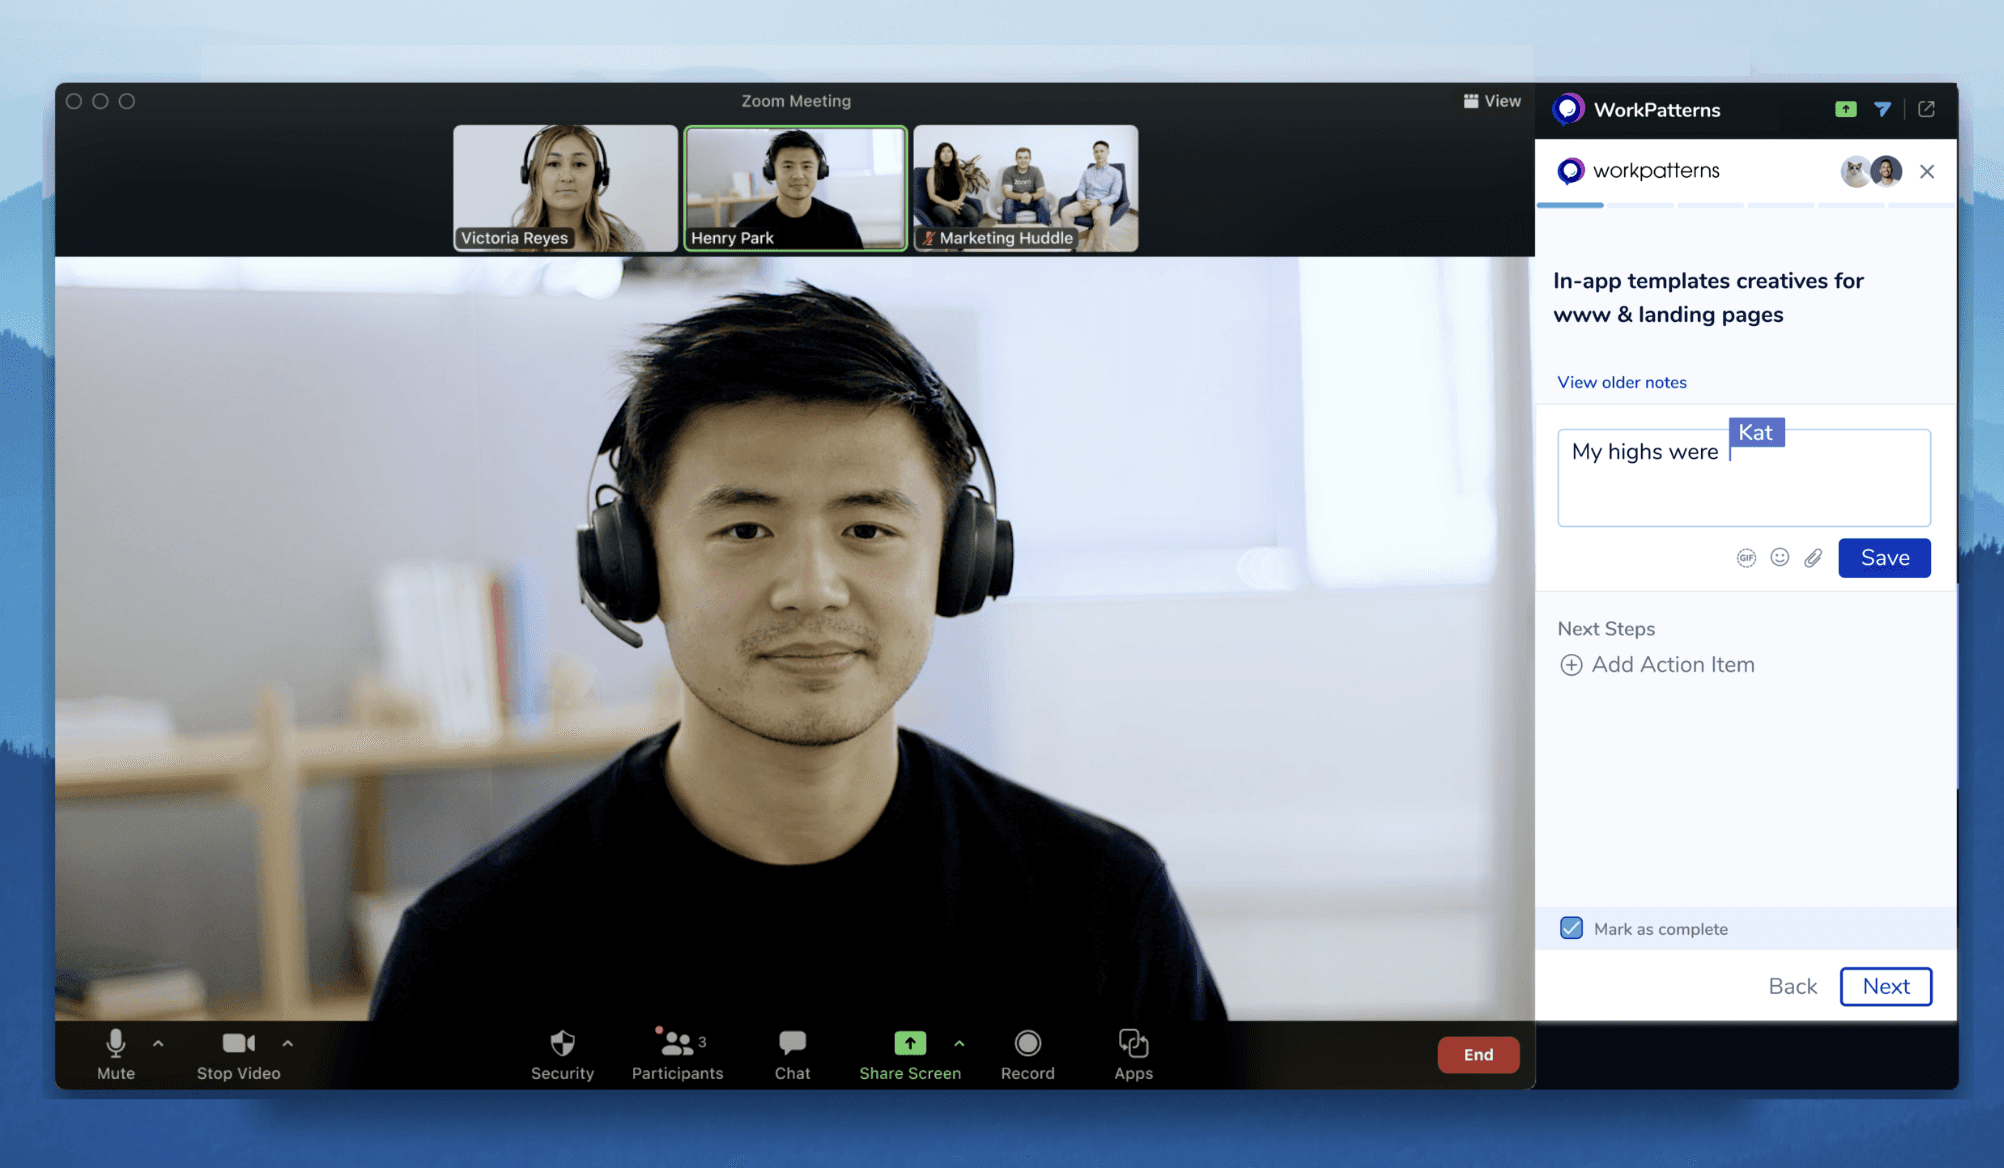
Task: Pop out the WorkPatterns app window
Action: pos(1927,109)
